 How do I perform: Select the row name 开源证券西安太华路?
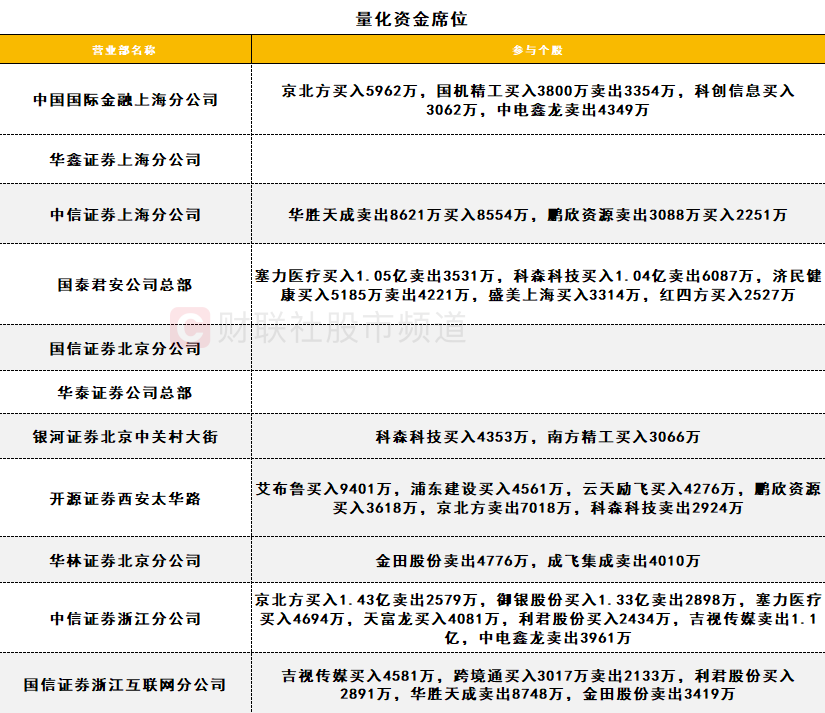point(125,498)
